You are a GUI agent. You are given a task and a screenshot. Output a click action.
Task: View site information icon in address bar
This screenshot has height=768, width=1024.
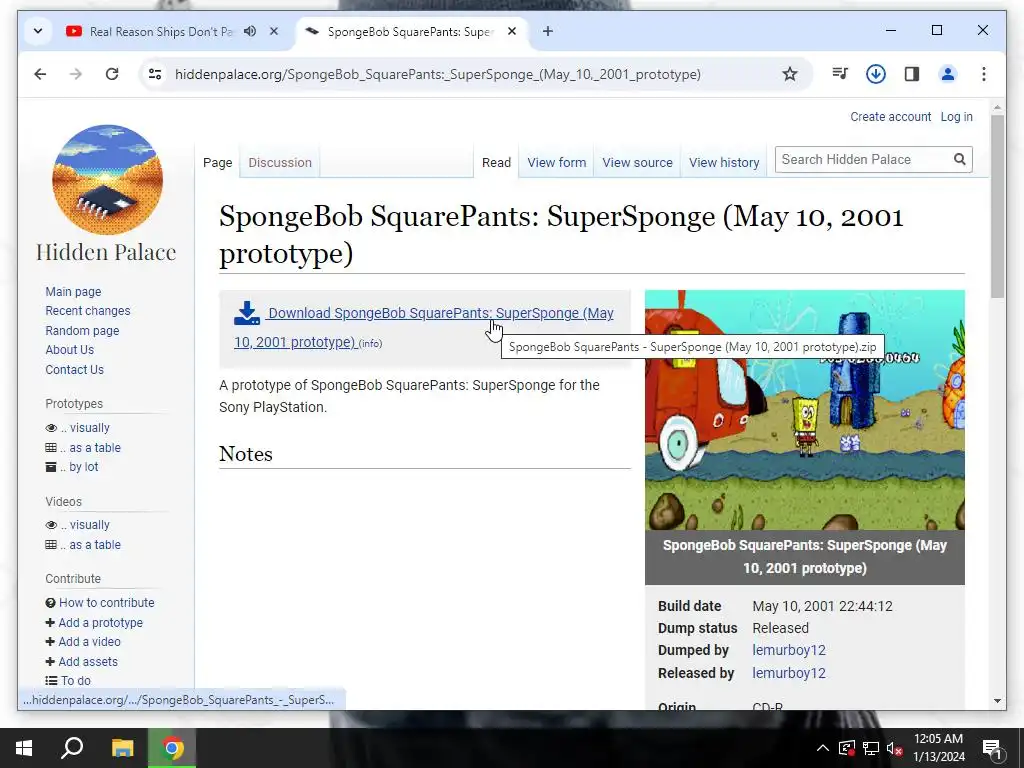(x=155, y=74)
